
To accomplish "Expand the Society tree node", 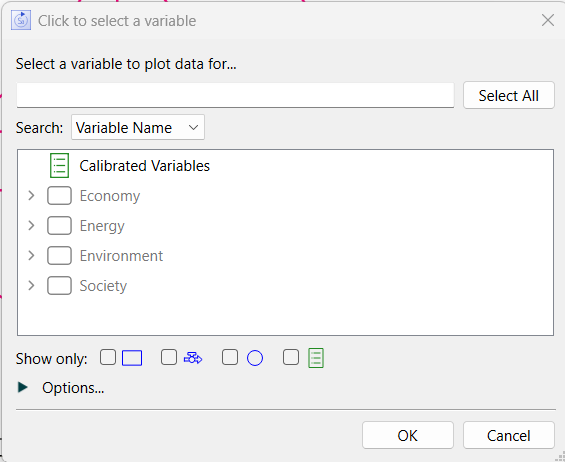I will click(x=31, y=285).
